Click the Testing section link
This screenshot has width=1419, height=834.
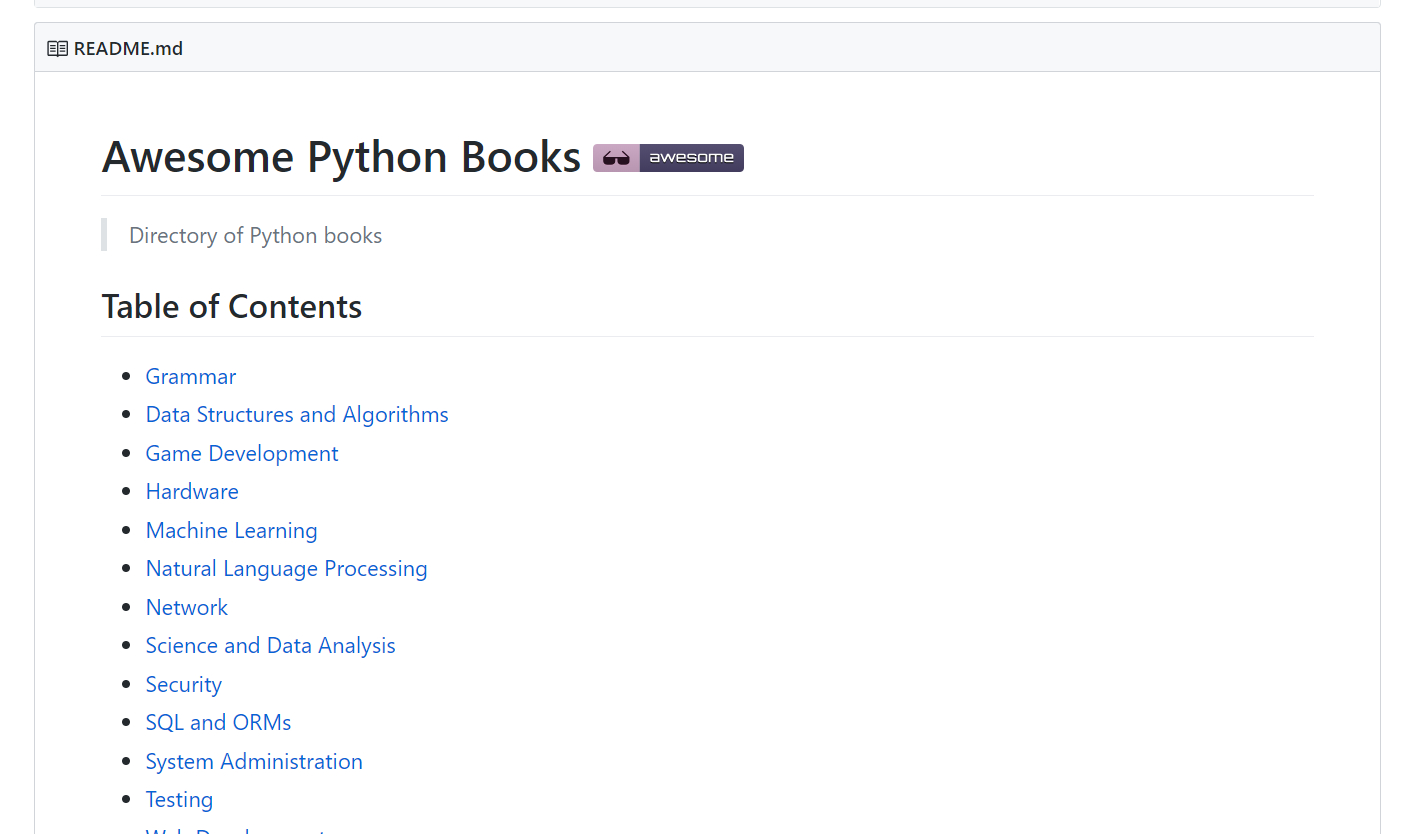pos(179,800)
